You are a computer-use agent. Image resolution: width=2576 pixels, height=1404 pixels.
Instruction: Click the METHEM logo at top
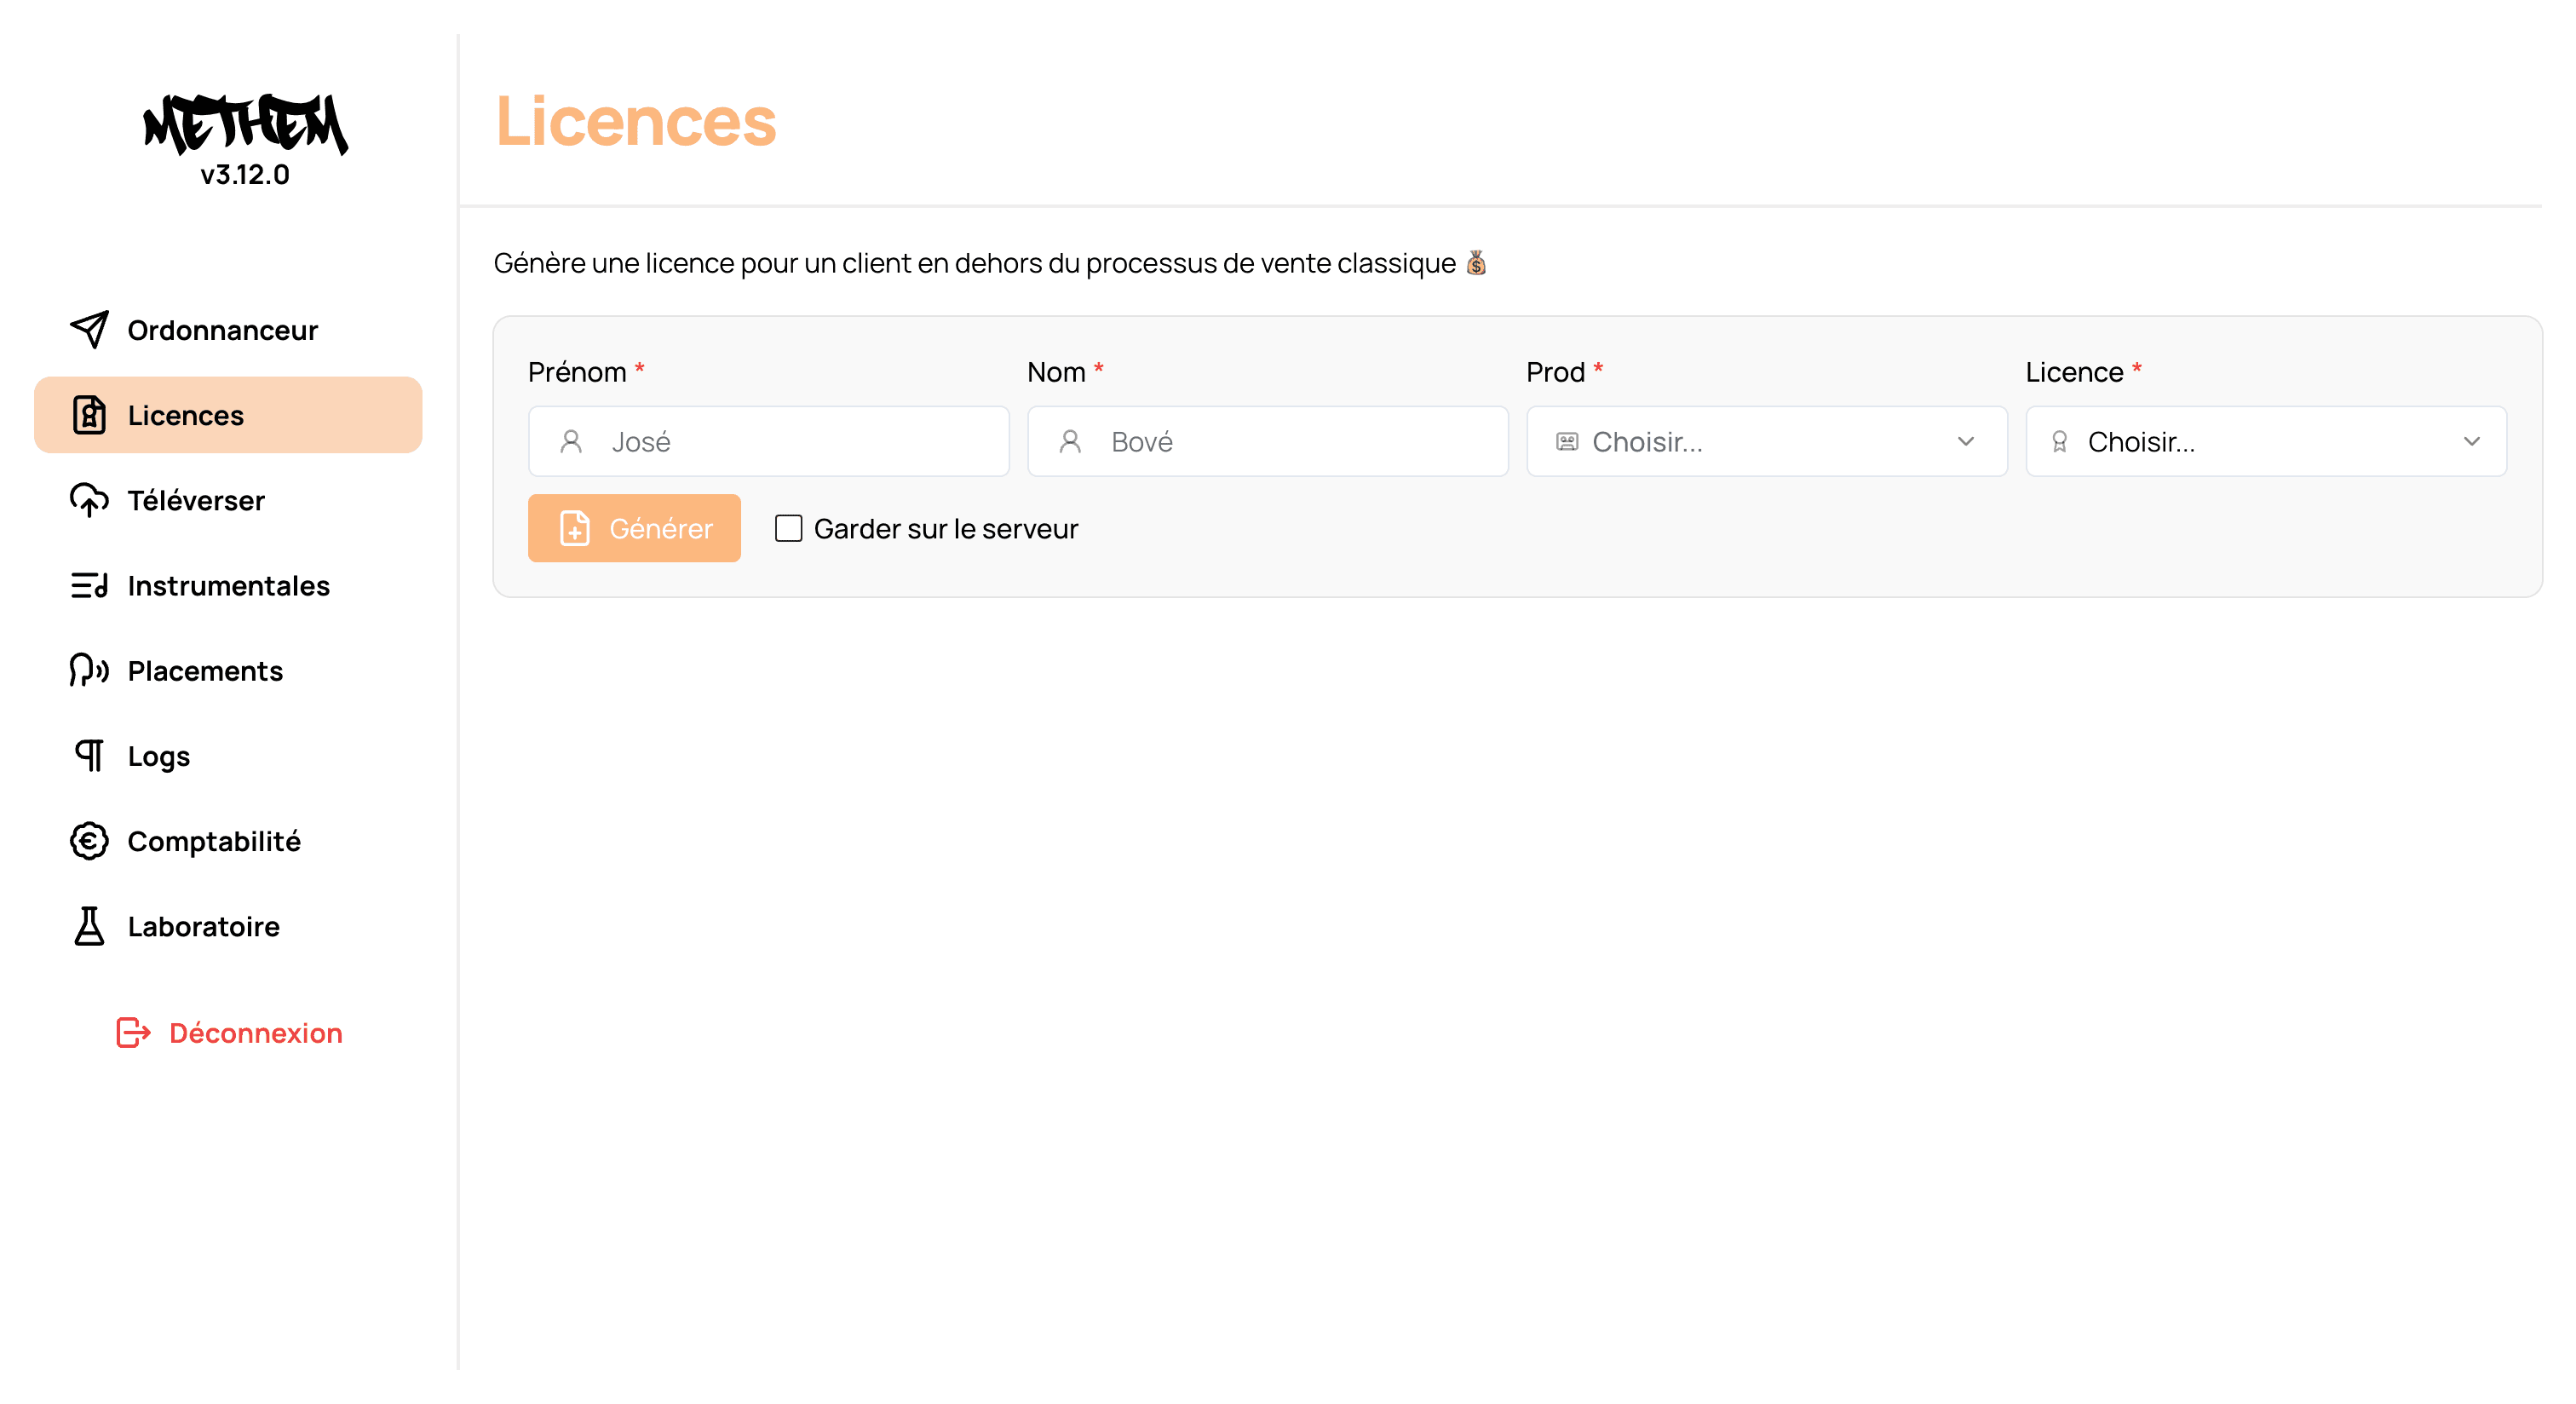click(x=245, y=125)
